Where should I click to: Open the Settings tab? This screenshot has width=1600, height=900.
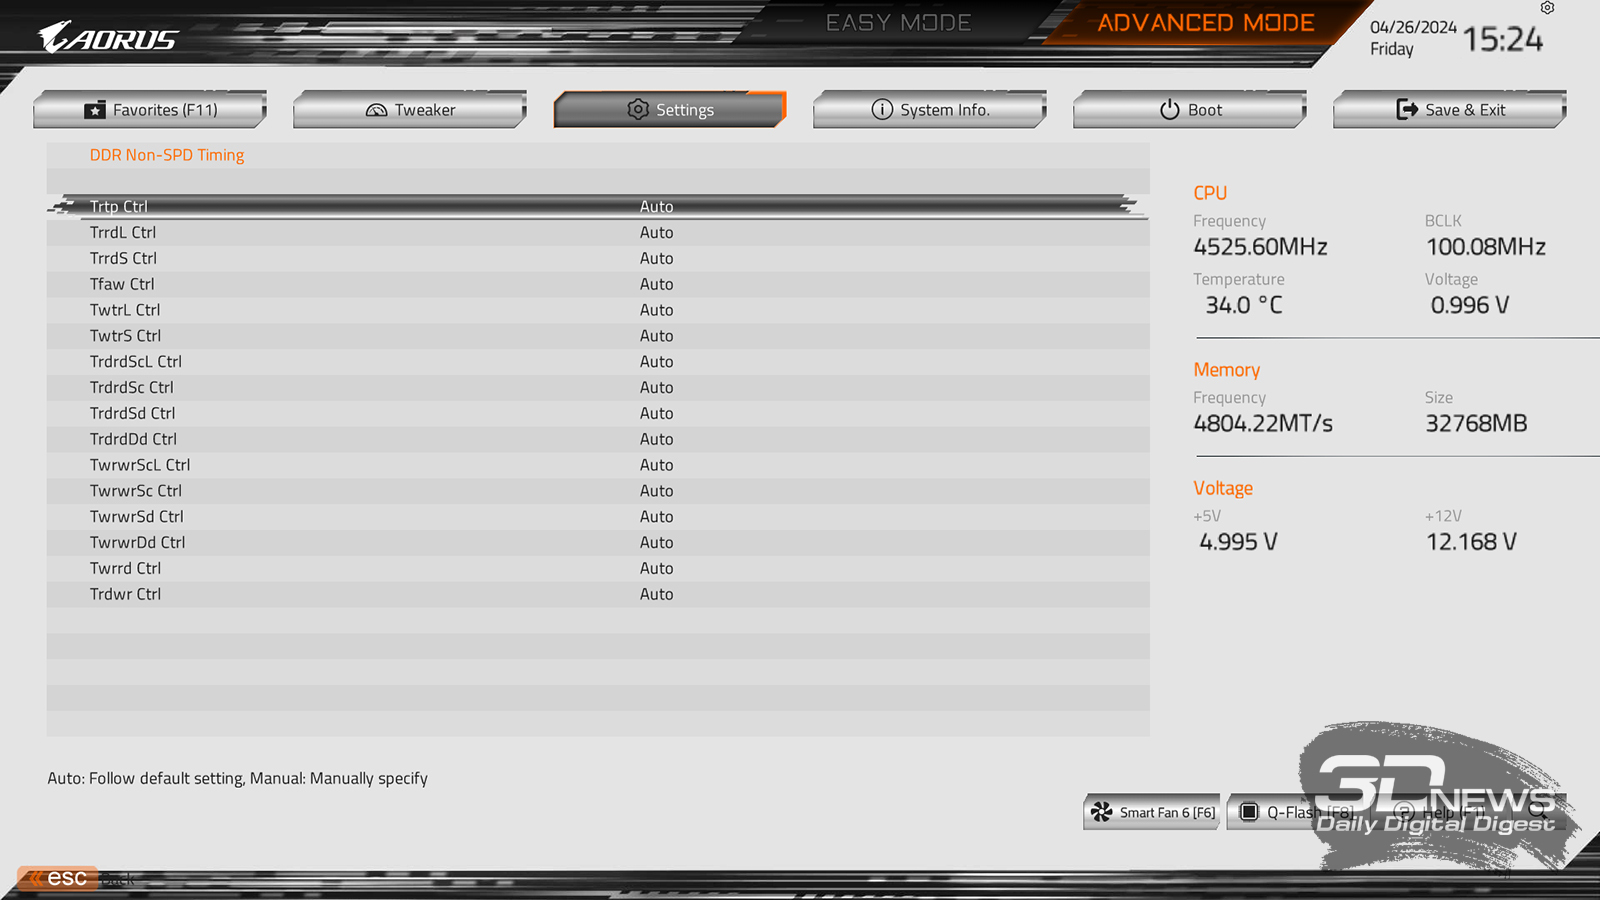pos(670,109)
